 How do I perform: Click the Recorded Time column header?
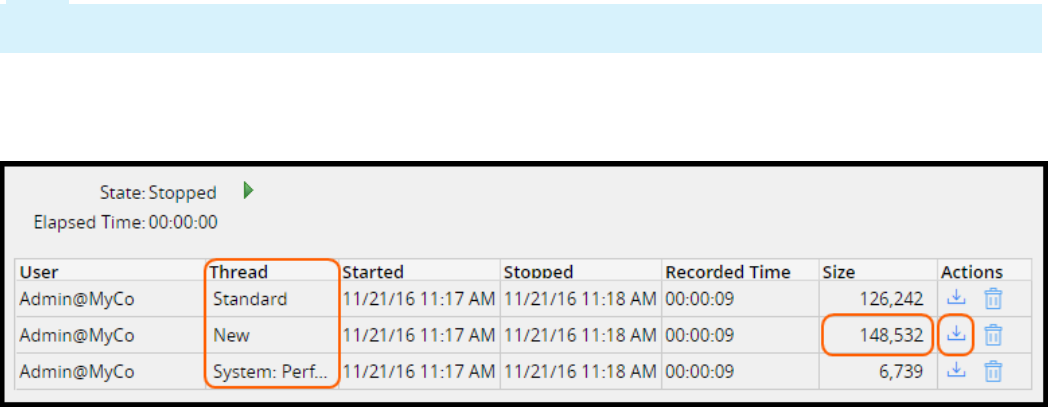pos(728,271)
